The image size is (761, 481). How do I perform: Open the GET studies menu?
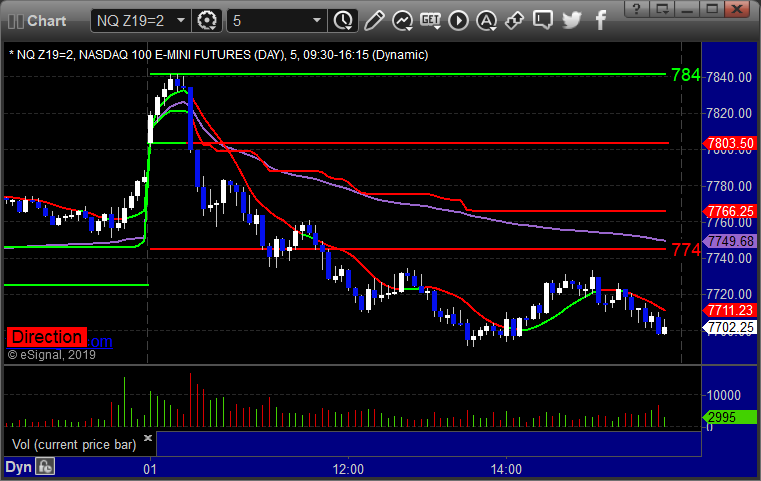(430, 21)
